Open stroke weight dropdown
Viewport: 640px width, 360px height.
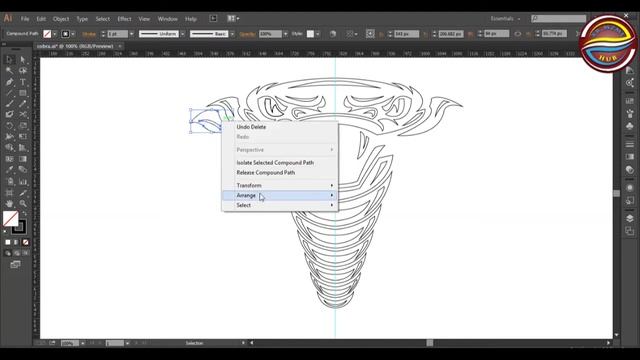pyautogui.click(x=131, y=34)
